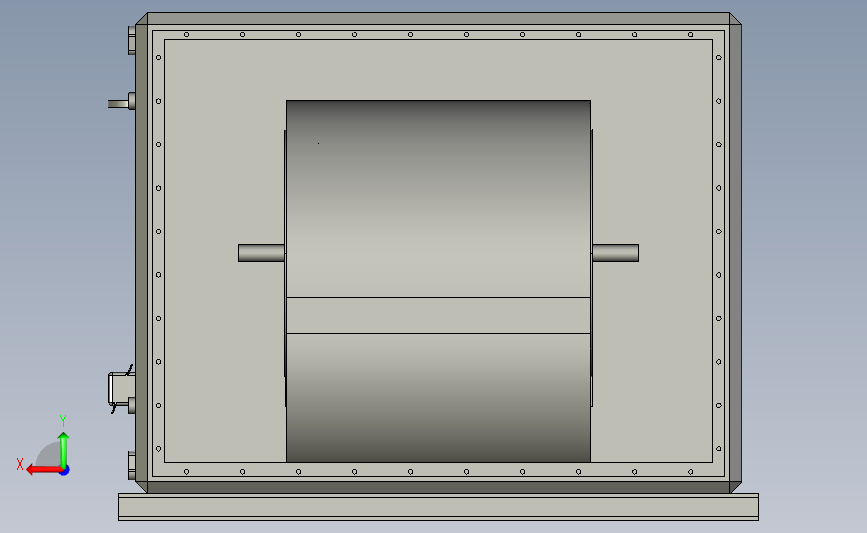Click the green Y axis arrow of the triad
867x533 pixels.
pos(64,450)
